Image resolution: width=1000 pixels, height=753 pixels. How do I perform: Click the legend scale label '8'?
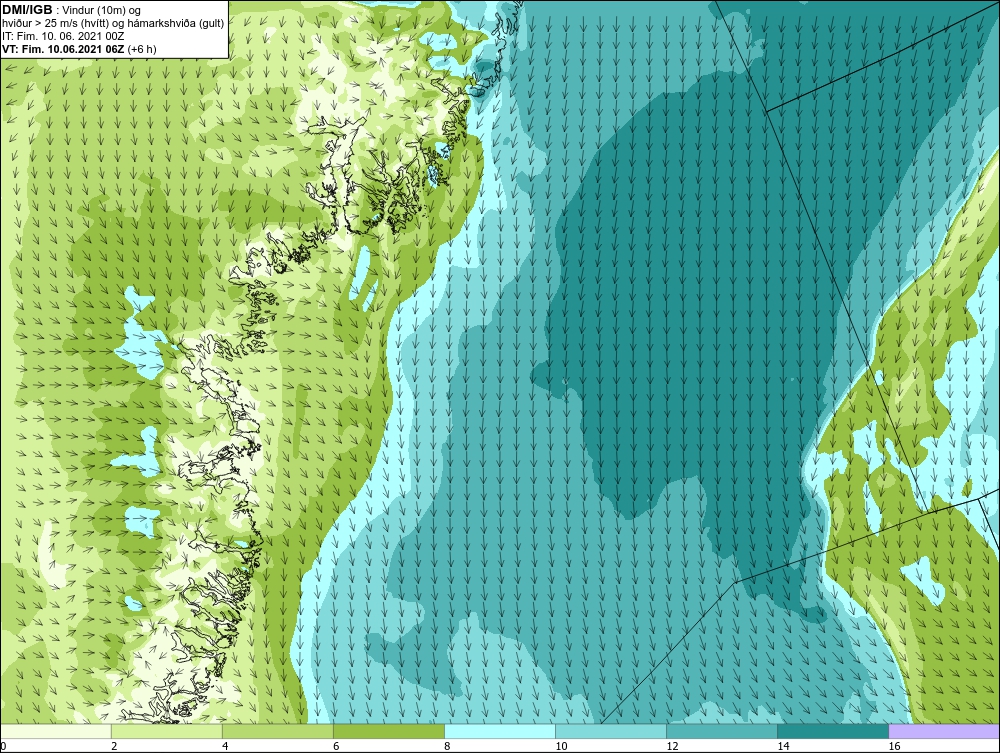447,746
